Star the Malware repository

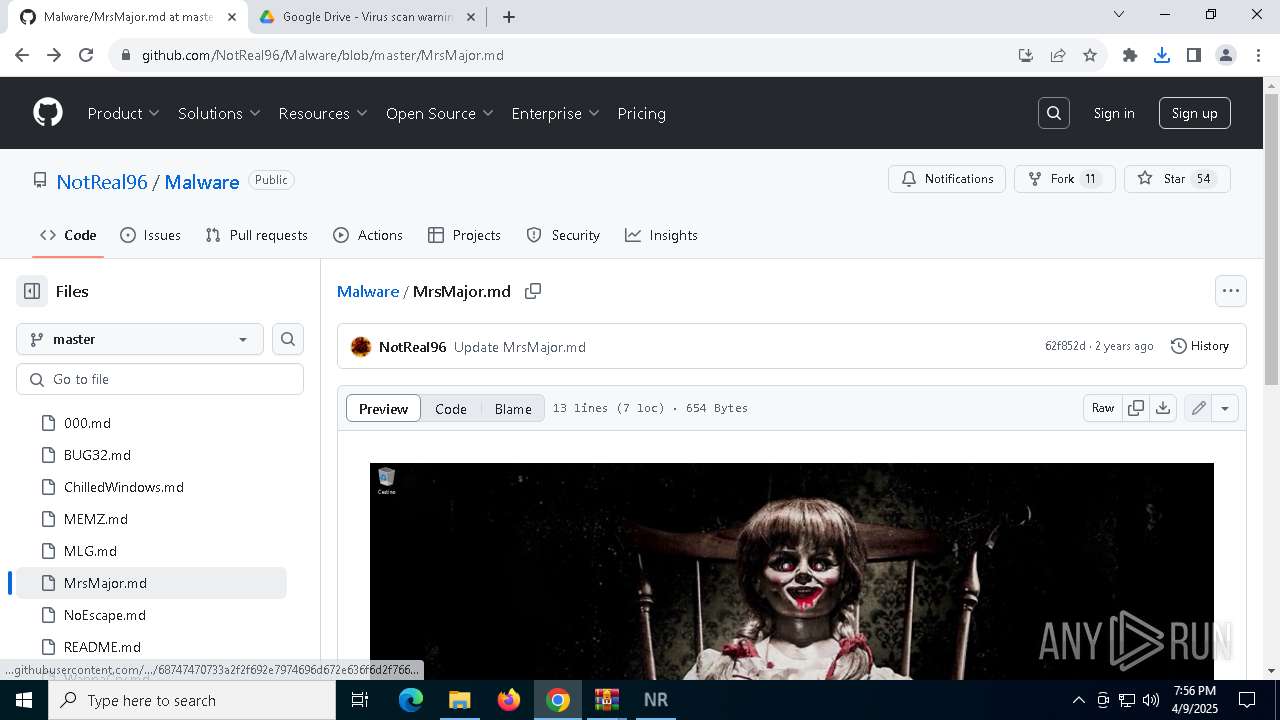point(1177,179)
